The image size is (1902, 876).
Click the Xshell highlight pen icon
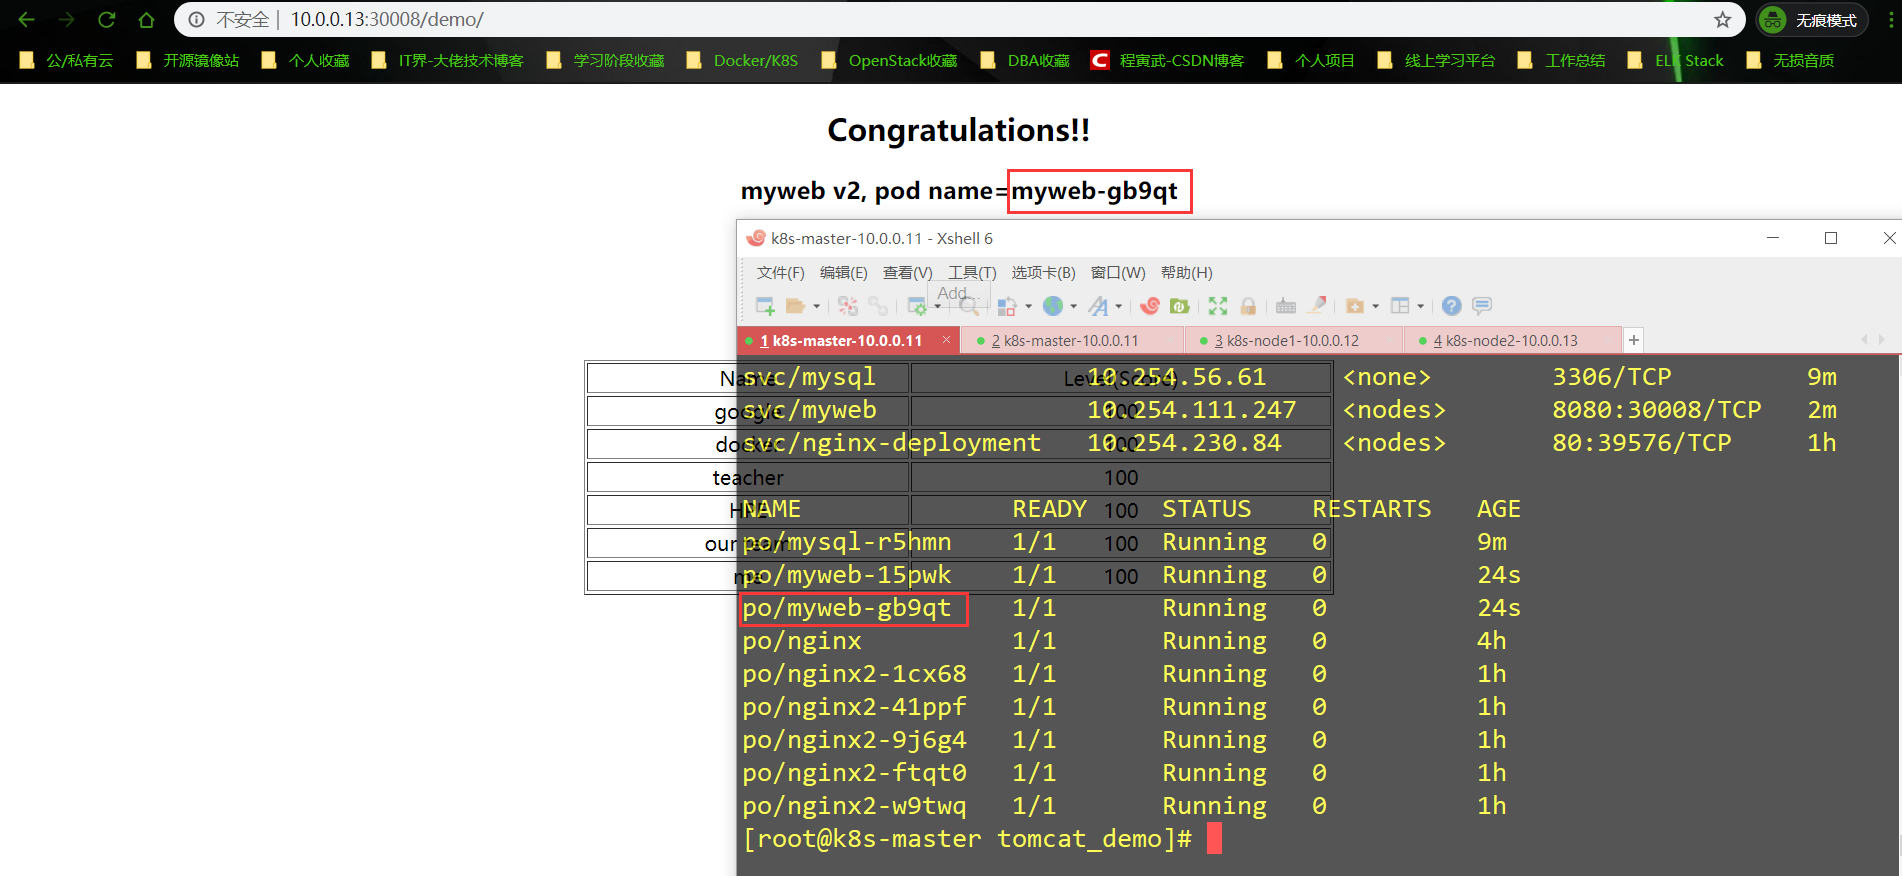tap(1317, 305)
